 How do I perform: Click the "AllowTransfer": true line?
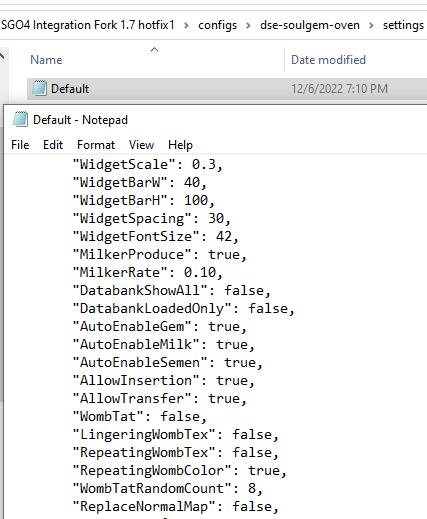click(x=160, y=398)
